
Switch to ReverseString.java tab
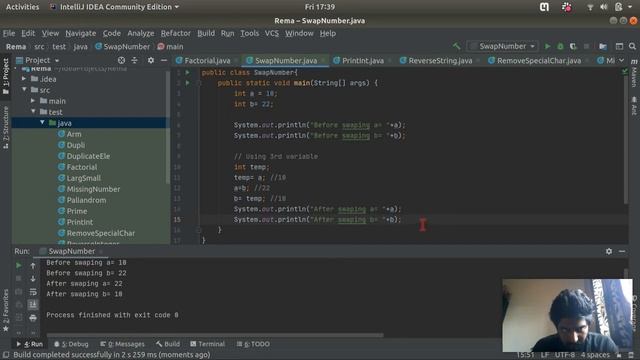pyautogui.click(x=440, y=60)
